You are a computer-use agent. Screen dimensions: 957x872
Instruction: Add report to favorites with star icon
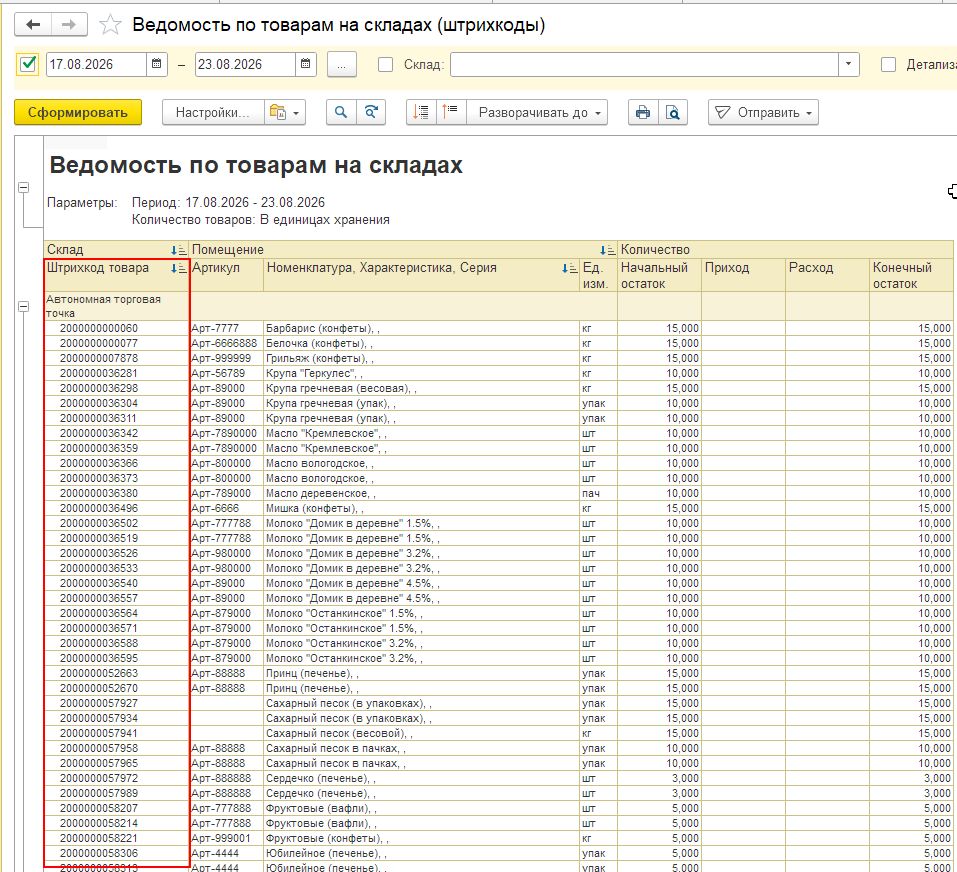pyautogui.click(x=110, y=24)
